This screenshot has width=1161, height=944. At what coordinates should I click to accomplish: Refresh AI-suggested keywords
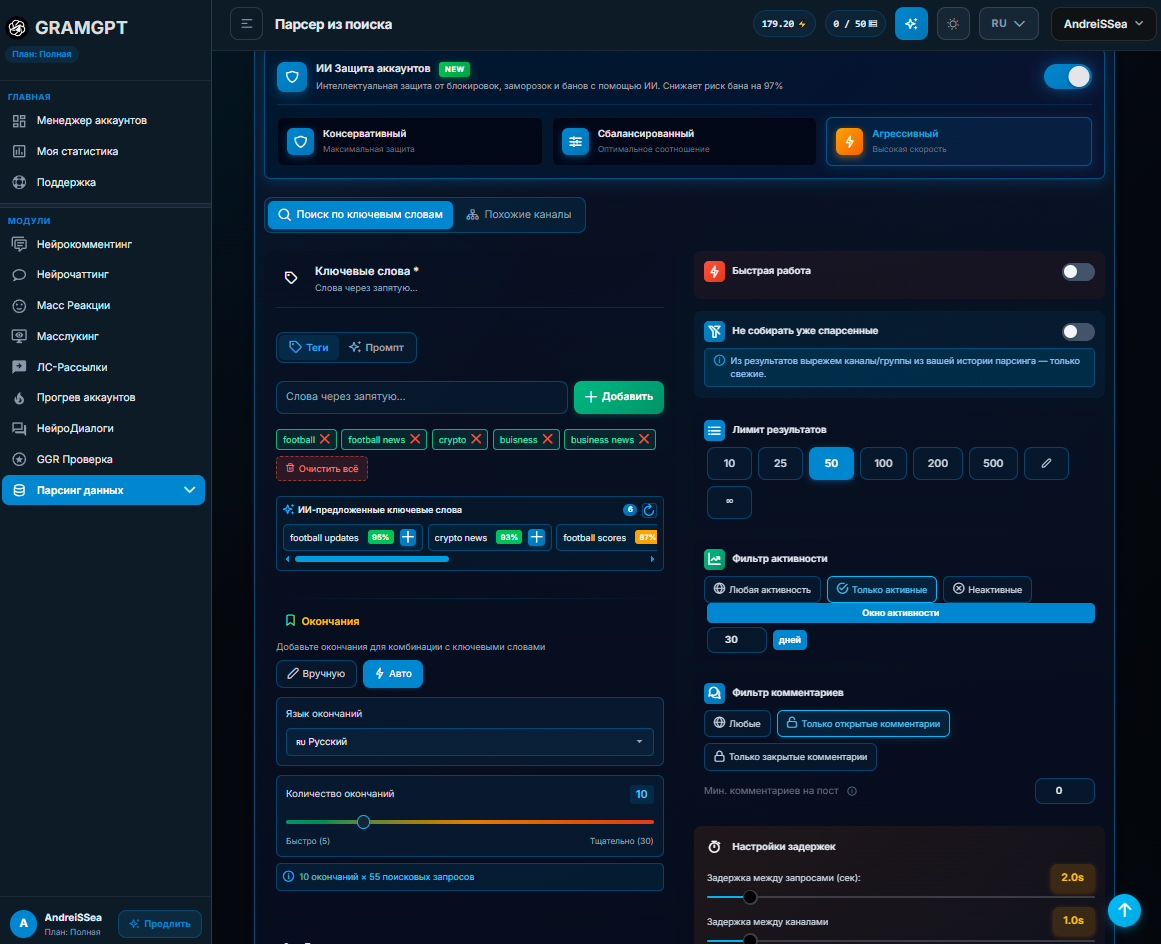pos(649,509)
